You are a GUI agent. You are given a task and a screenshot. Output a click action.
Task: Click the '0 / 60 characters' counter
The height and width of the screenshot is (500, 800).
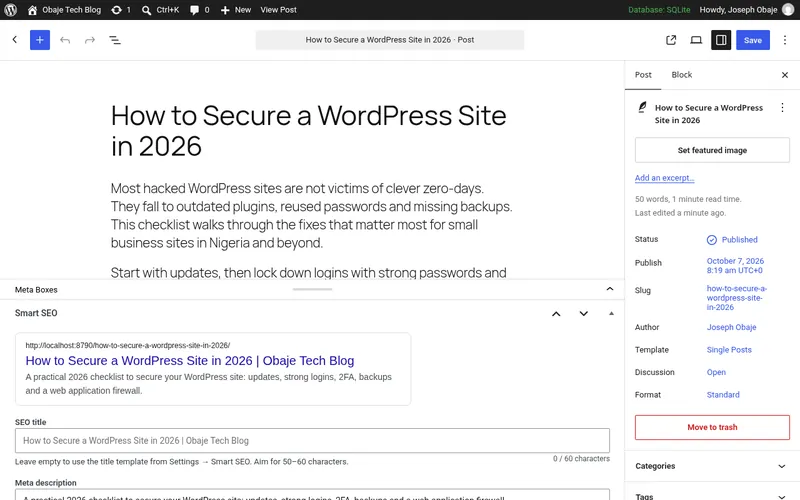(581, 458)
